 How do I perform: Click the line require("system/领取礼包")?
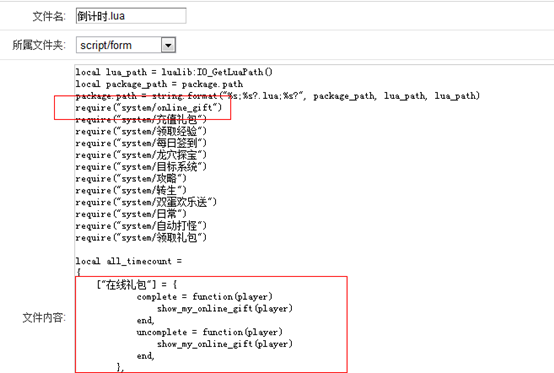141,238
